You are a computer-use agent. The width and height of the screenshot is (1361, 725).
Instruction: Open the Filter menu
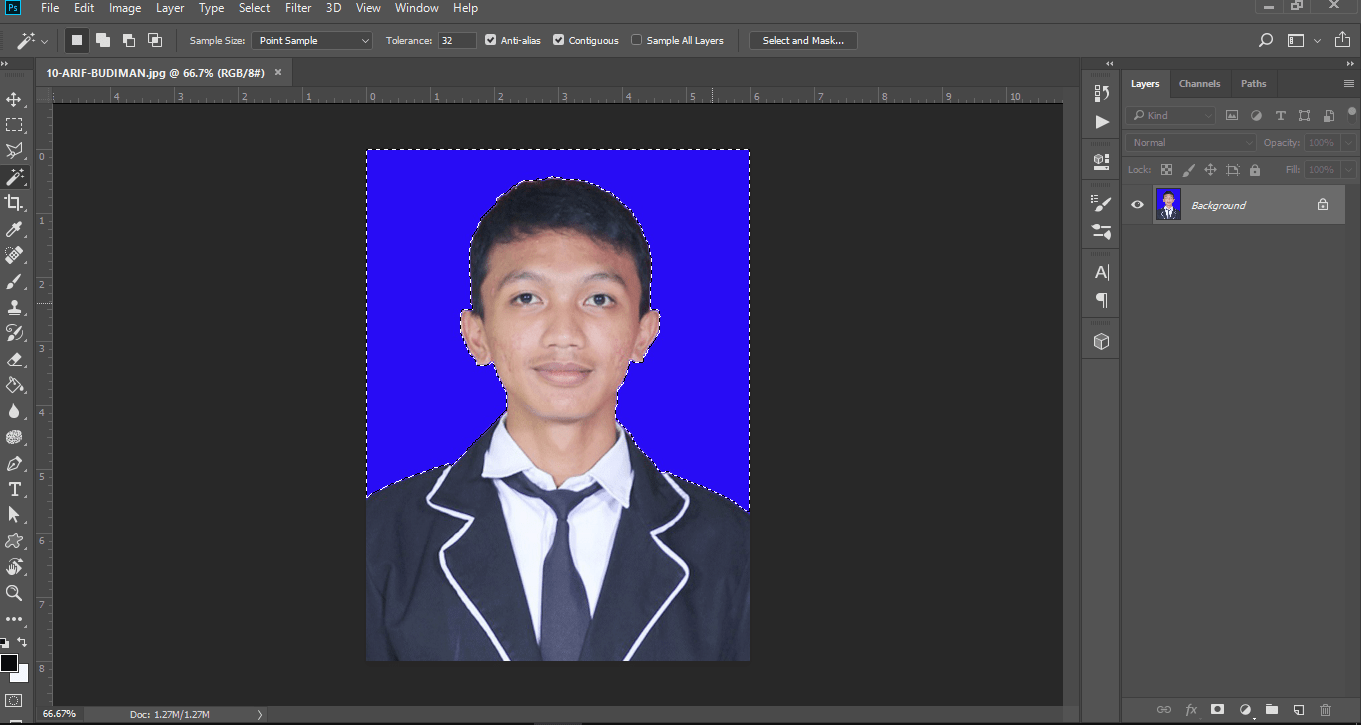click(298, 8)
